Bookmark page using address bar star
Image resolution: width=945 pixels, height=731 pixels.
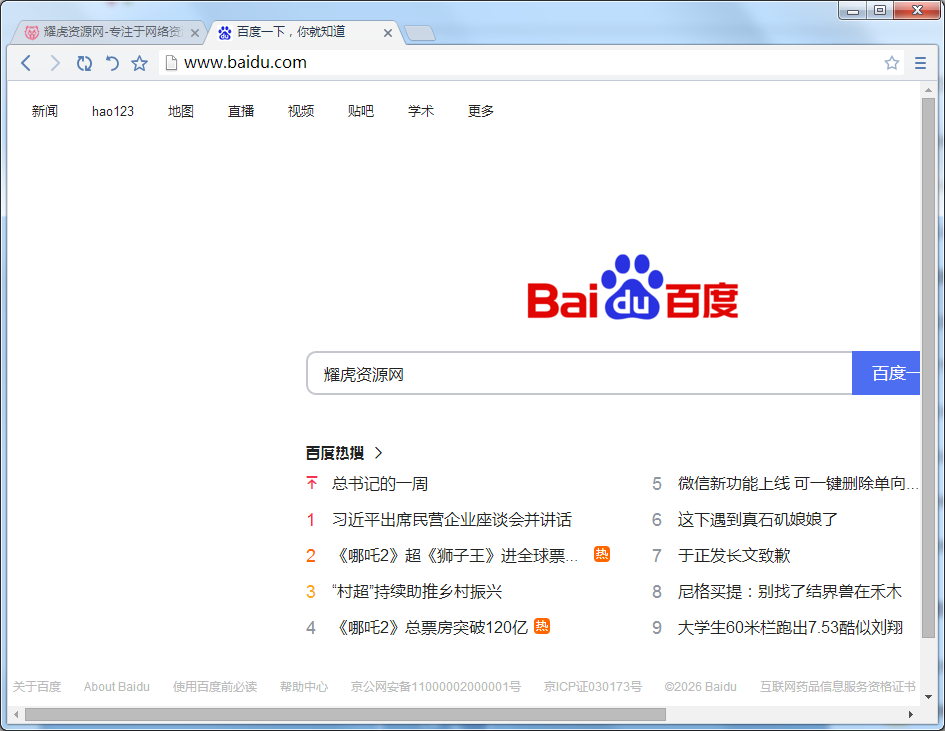tap(891, 63)
